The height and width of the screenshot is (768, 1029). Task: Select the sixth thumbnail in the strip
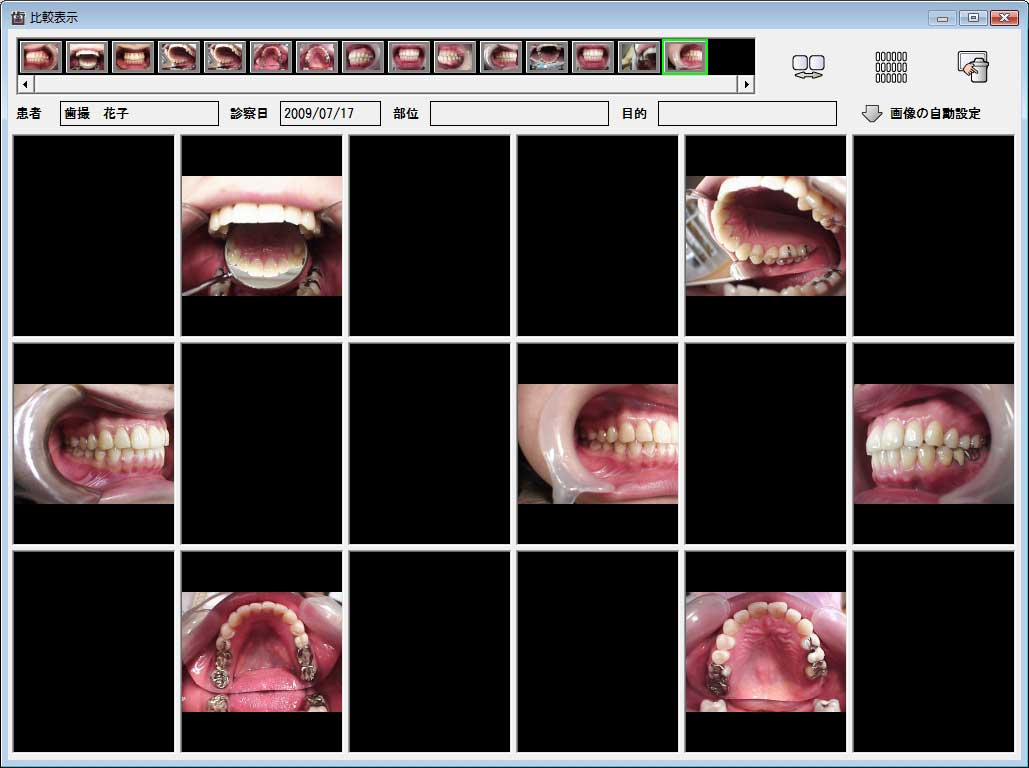click(x=270, y=56)
